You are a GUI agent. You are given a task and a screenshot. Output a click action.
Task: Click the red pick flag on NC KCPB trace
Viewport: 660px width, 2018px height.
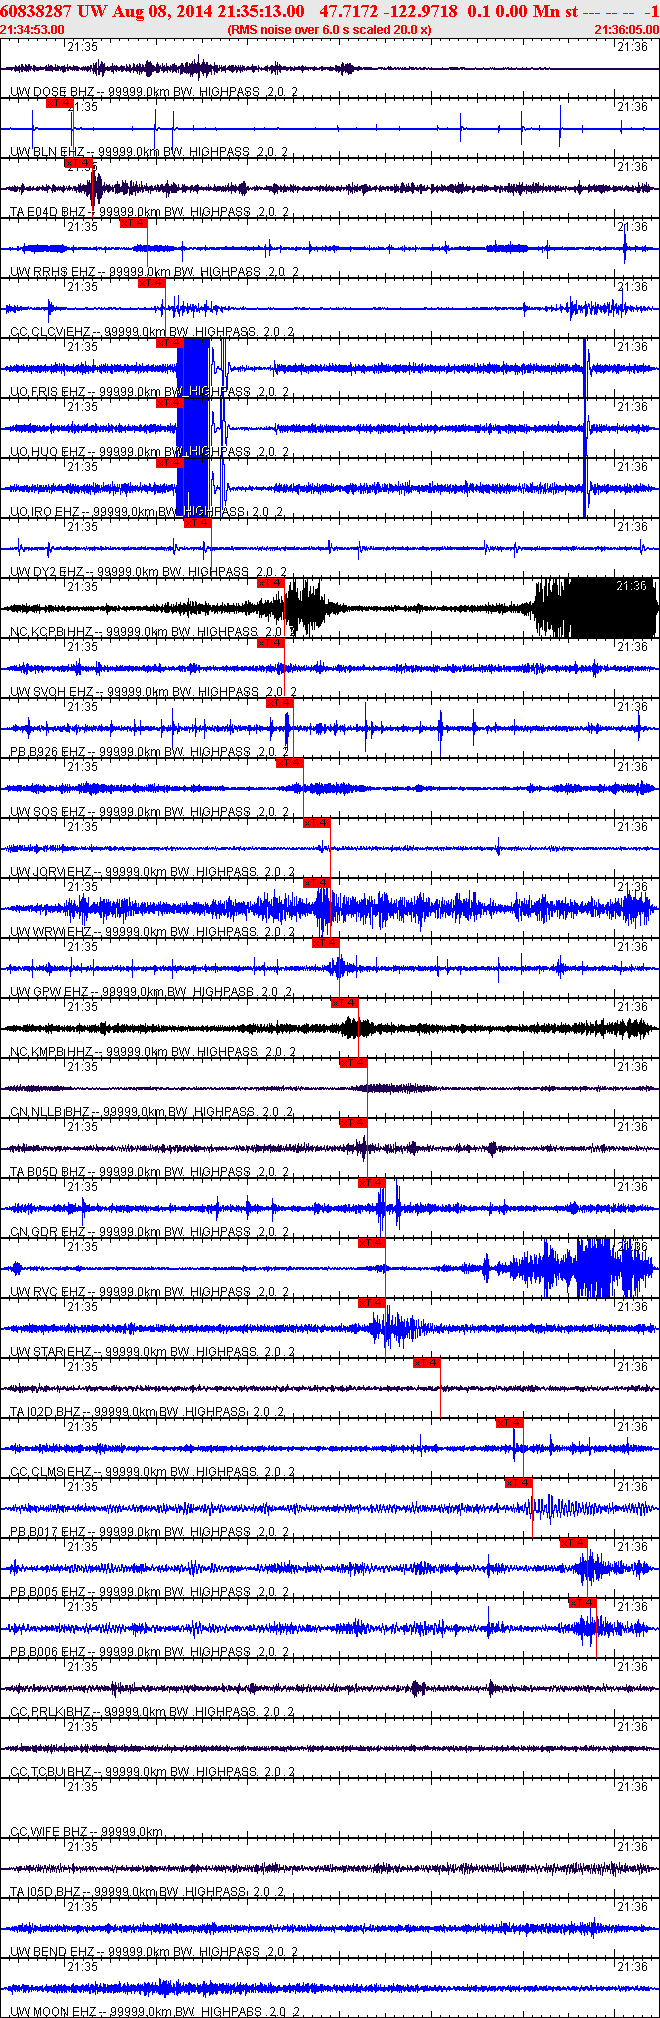[271, 583]
